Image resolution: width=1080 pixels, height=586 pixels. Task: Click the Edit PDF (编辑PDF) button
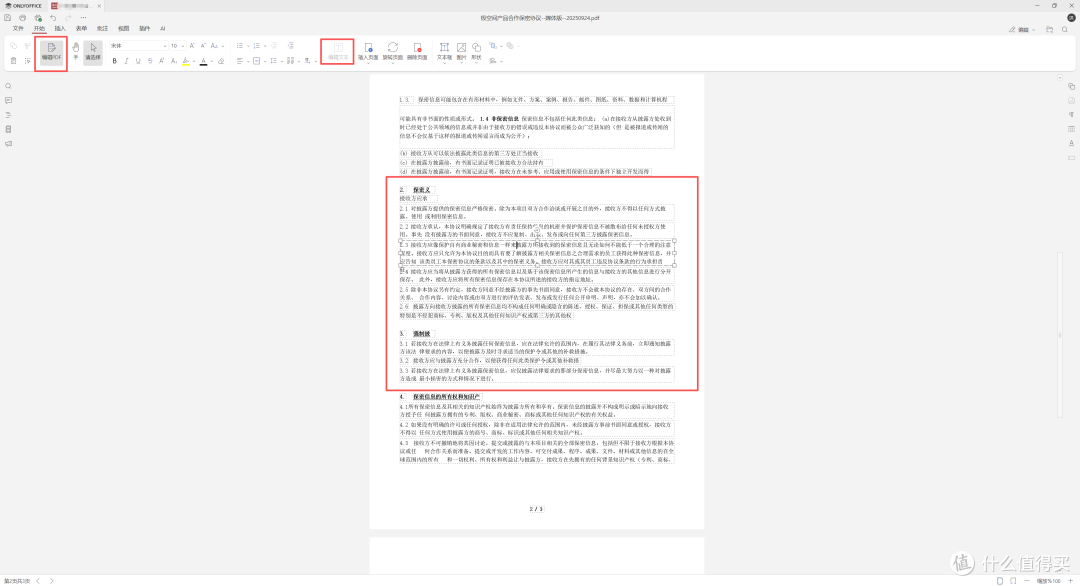52,52
